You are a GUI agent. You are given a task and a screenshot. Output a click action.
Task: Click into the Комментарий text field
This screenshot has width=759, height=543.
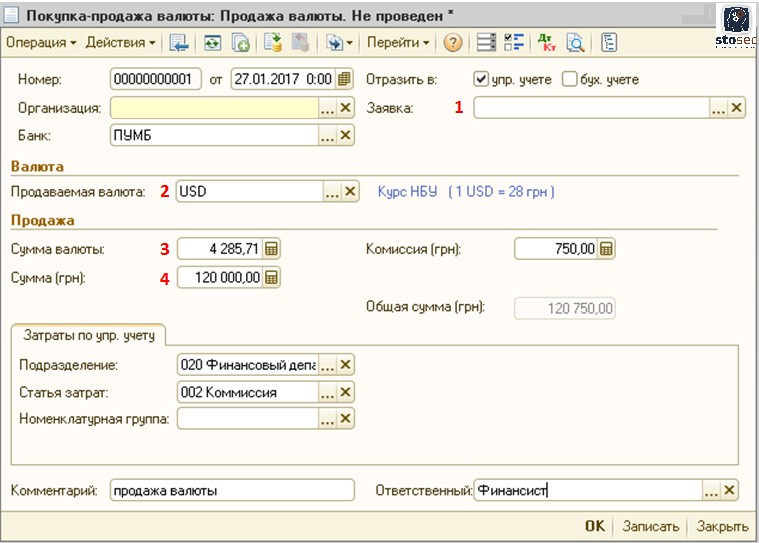click(x=231, y=490)
